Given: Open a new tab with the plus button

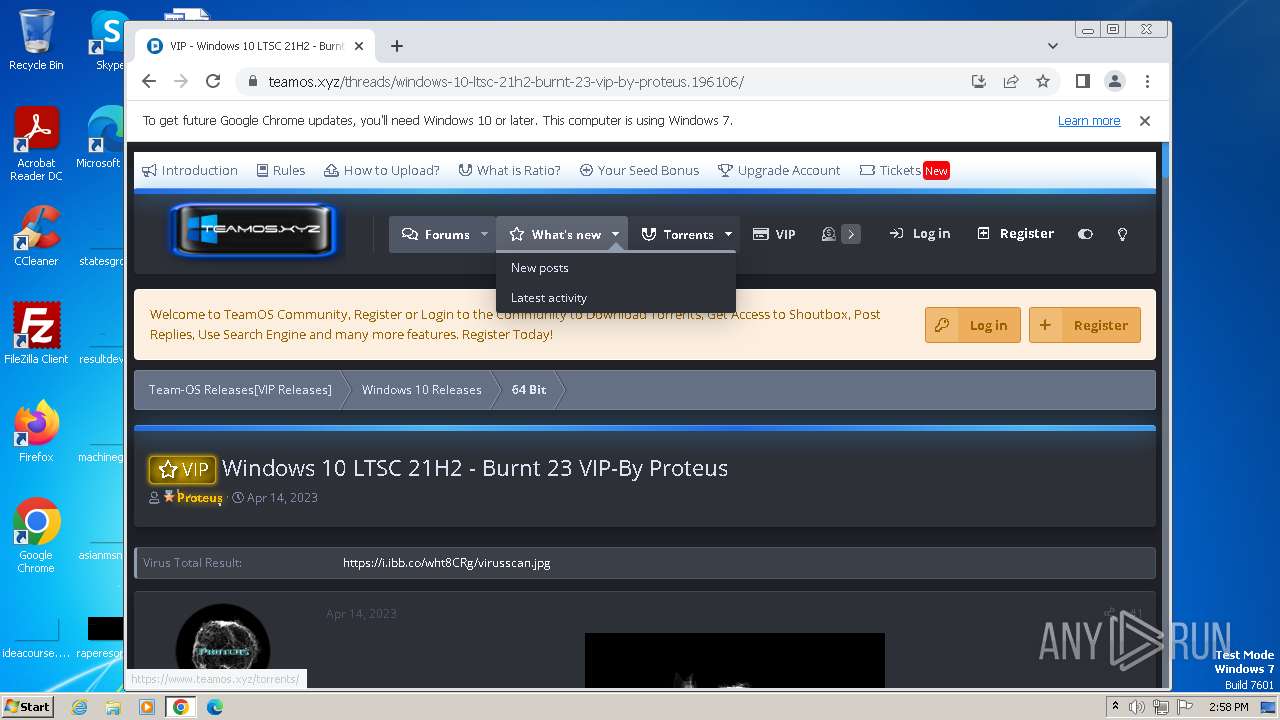Looking at the screenshot, I should 397,46.
